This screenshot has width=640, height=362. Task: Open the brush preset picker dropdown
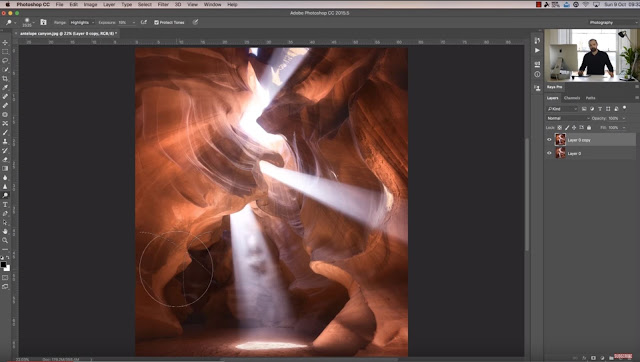tap(33, 22)
